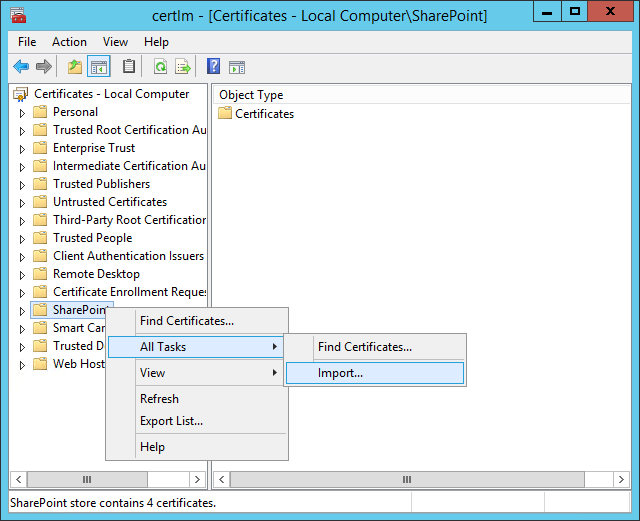Image resolution: width=640 pixels, height=521 pixels.
Task: Expand the Personal store node
Action: click(22, 113)
